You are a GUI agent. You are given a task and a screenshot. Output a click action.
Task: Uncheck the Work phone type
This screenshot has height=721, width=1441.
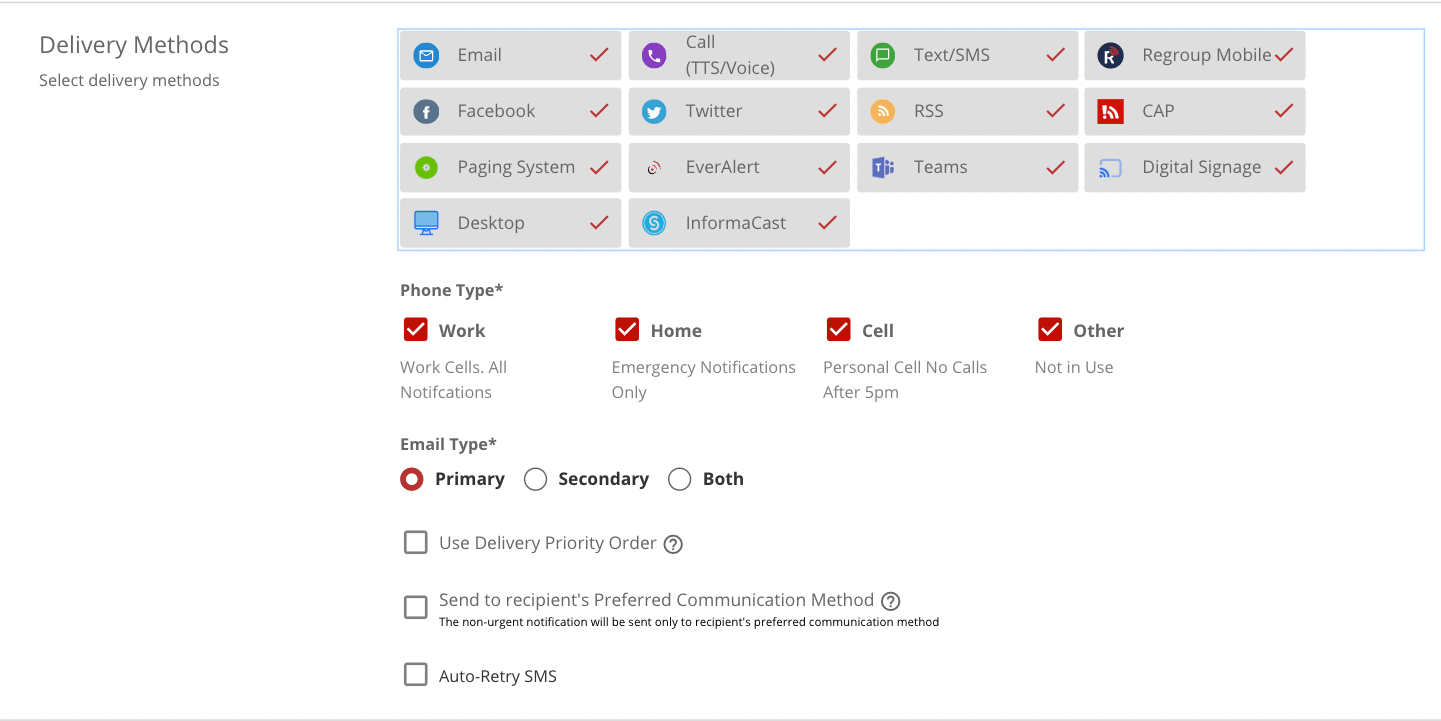[416, 330]
